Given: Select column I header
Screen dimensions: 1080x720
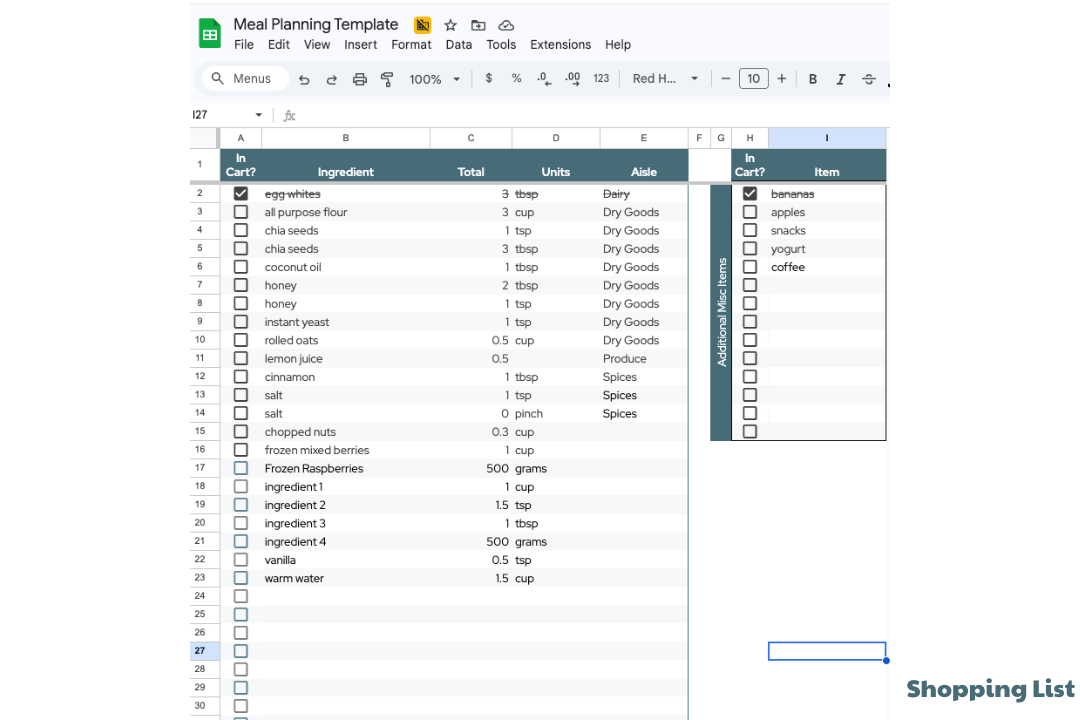Looking at the screenshot, I should point(827,138).
